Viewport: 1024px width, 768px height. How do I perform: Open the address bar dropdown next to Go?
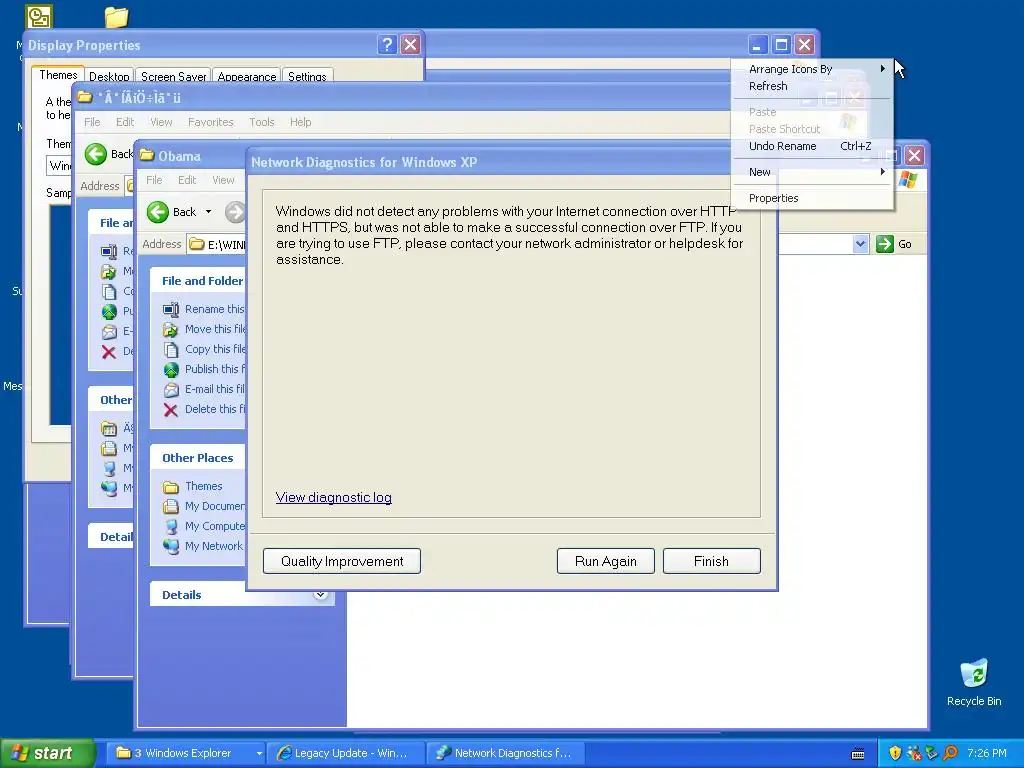[x=860, y=244]
